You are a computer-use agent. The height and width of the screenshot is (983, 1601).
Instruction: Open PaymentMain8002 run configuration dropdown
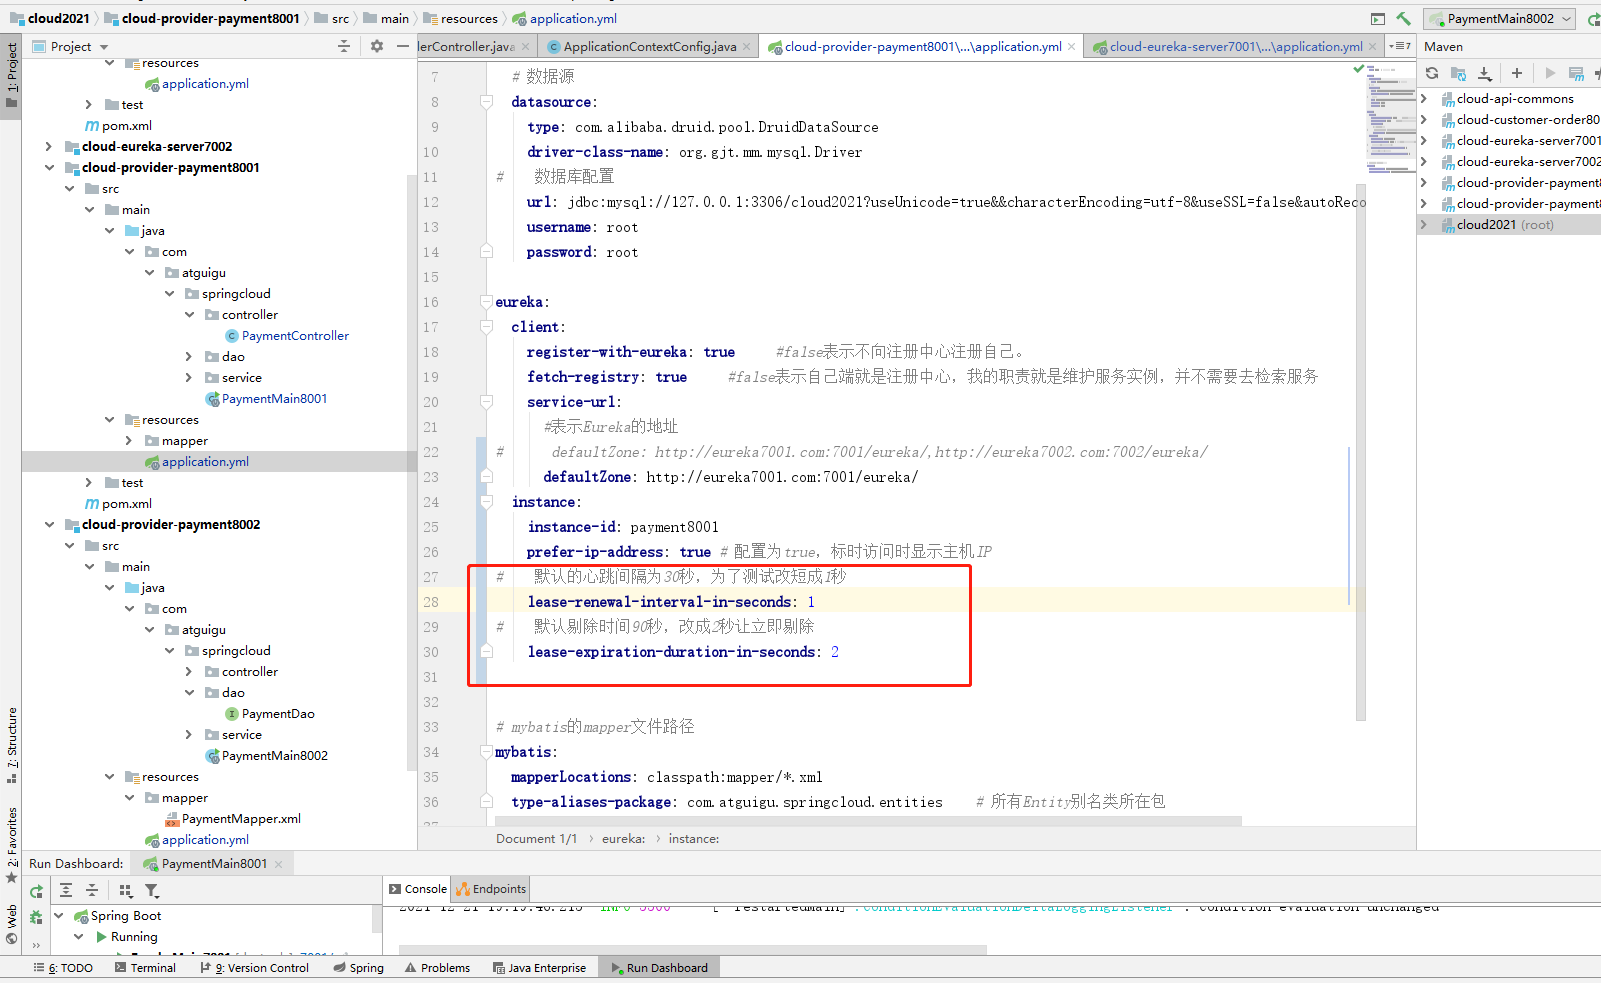(1500, 19)
